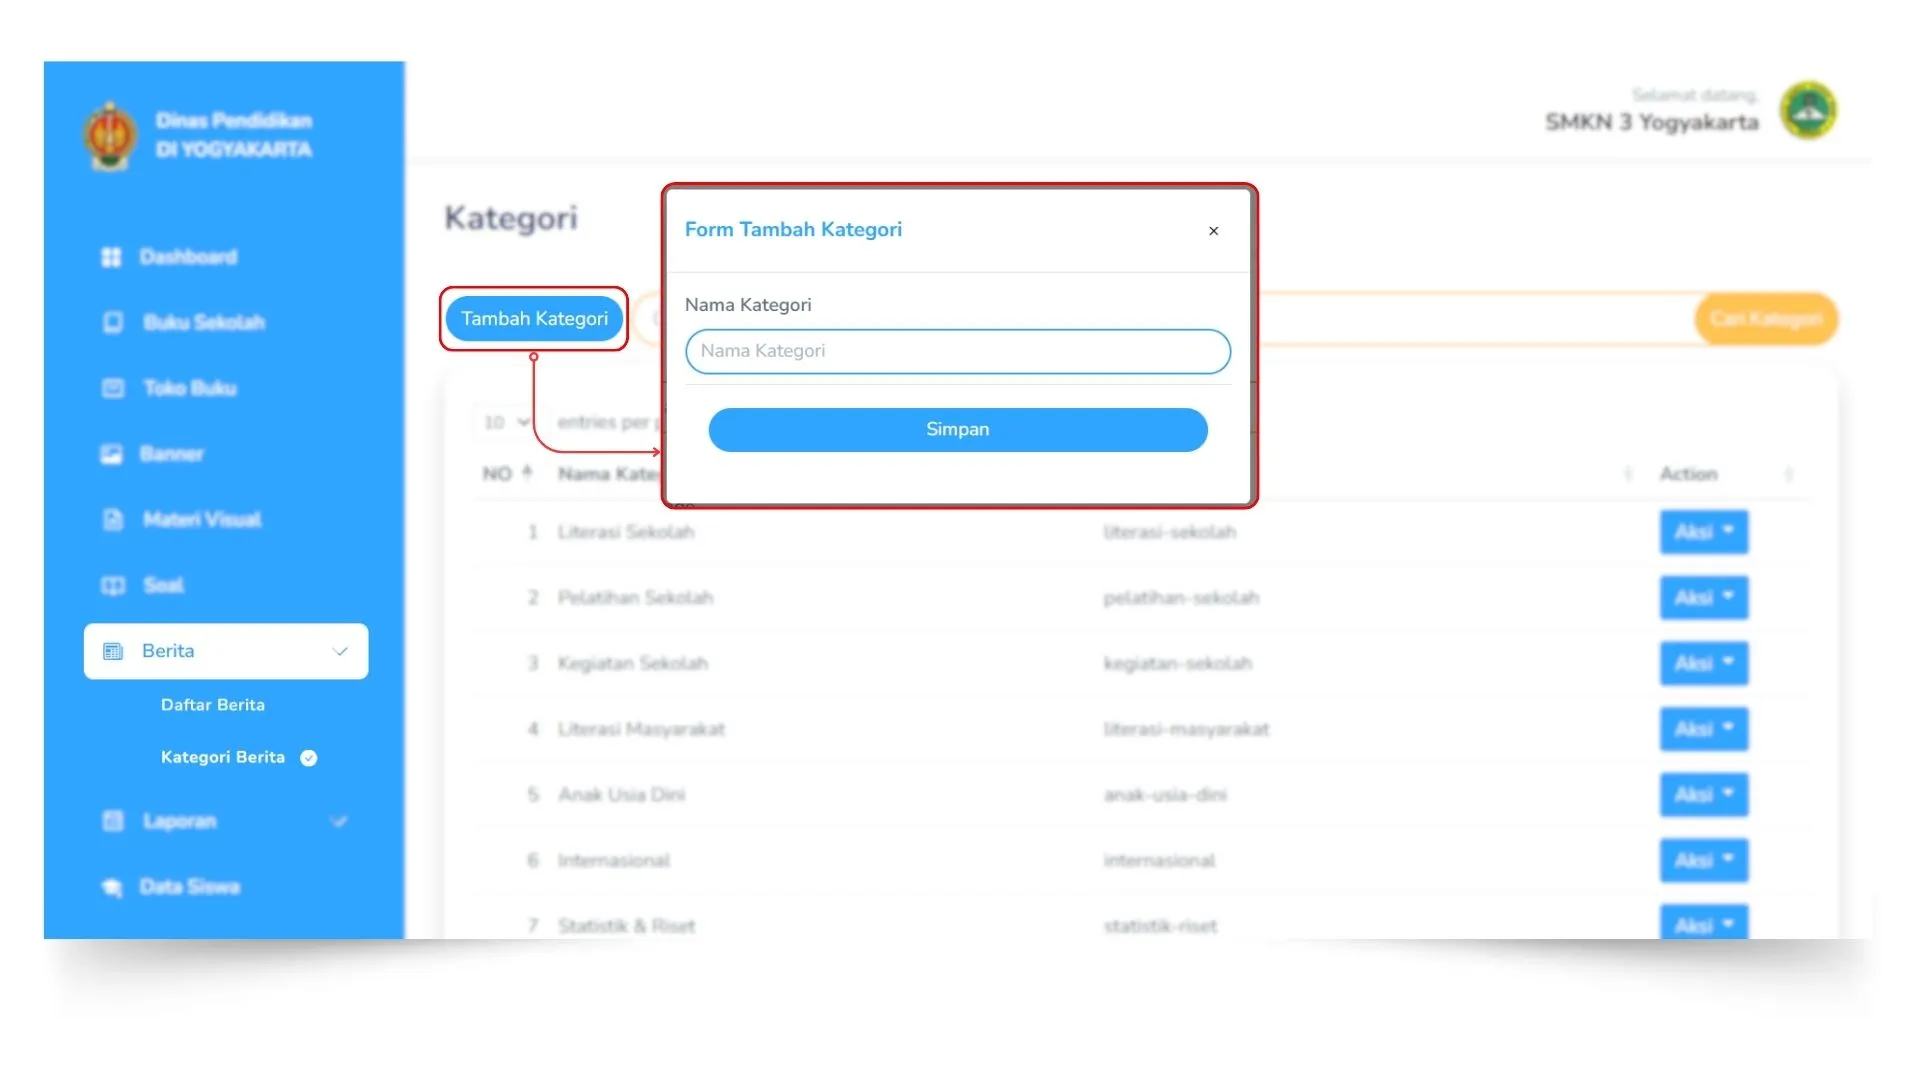
Task: Click the Materi Visual document icon
Action: coord(113,520)
